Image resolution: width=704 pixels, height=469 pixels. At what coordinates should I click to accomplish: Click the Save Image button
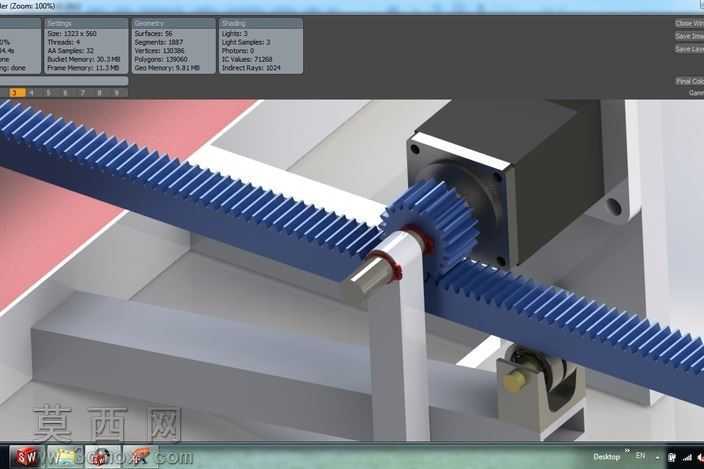point(689,36)
